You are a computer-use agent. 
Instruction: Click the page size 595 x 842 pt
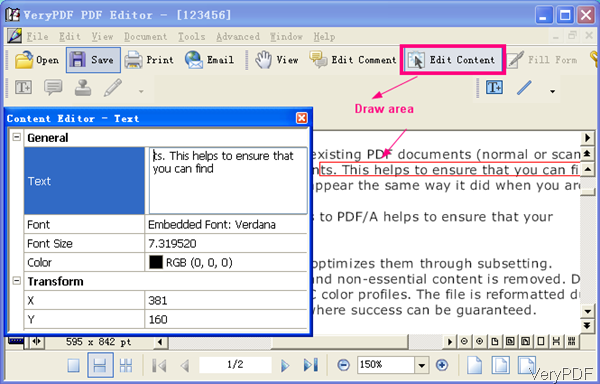pos(98,342)
